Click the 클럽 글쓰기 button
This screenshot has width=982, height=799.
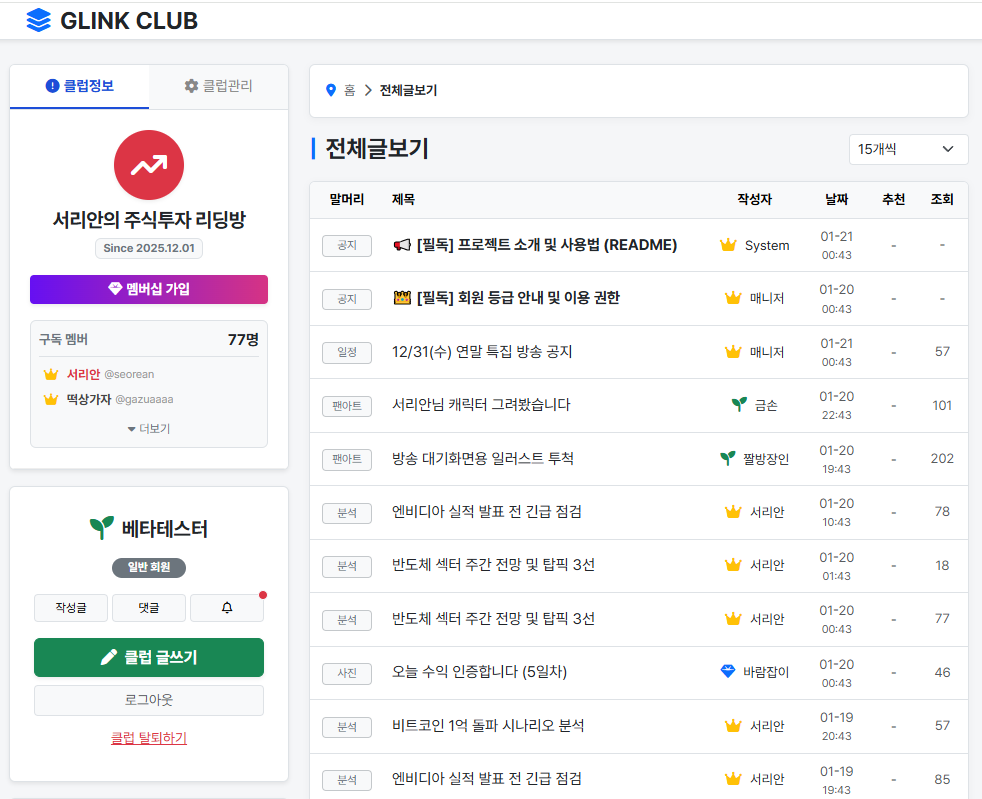pos(149,657)
